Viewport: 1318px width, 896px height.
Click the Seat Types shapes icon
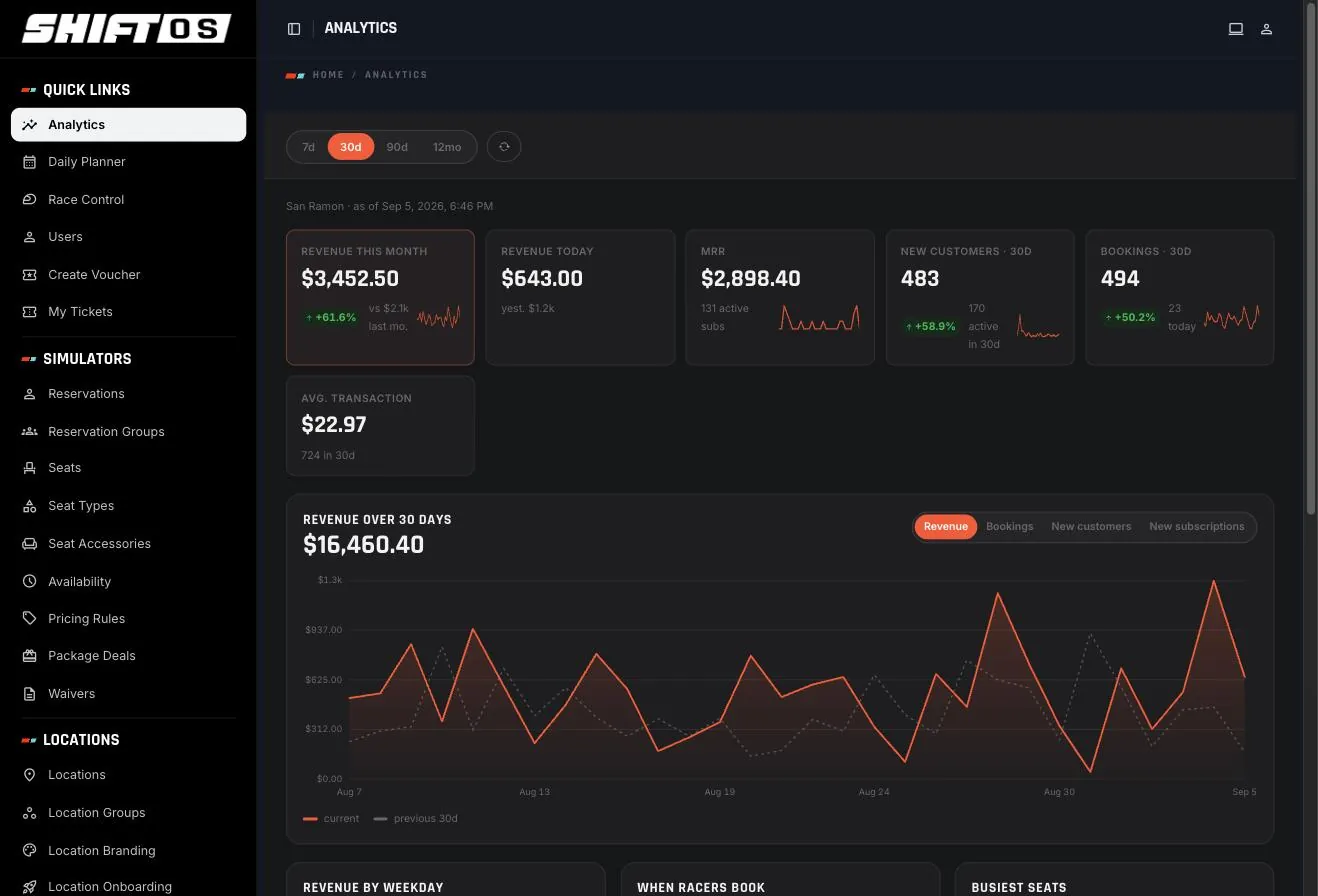(x=29, y=506)
